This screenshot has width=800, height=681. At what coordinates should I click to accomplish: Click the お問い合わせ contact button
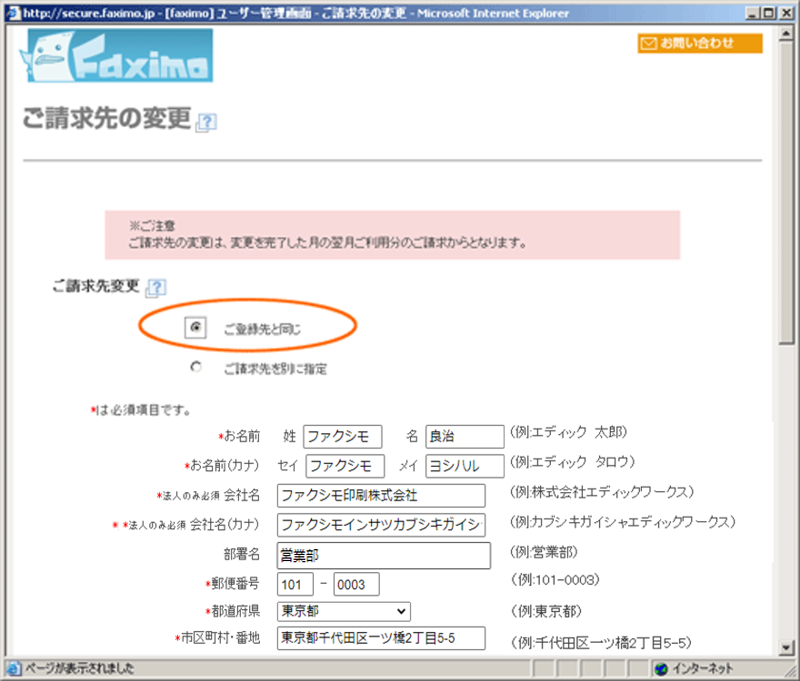(699, 44)
